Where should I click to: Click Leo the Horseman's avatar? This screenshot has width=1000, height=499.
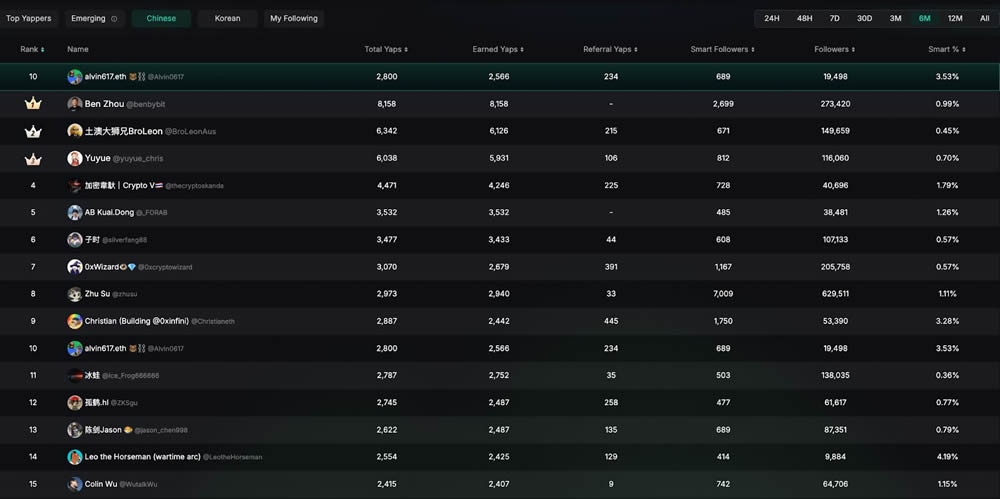(75, 457)
